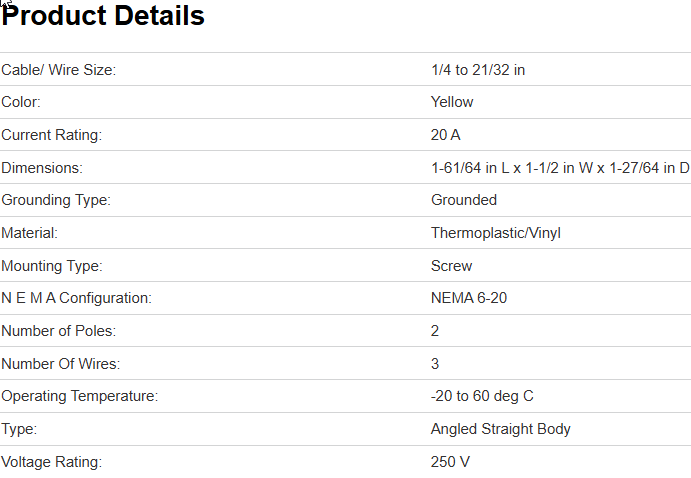The image size is (691, 478).
Task: Click the Dimensions label
Action: coord(42,168)
